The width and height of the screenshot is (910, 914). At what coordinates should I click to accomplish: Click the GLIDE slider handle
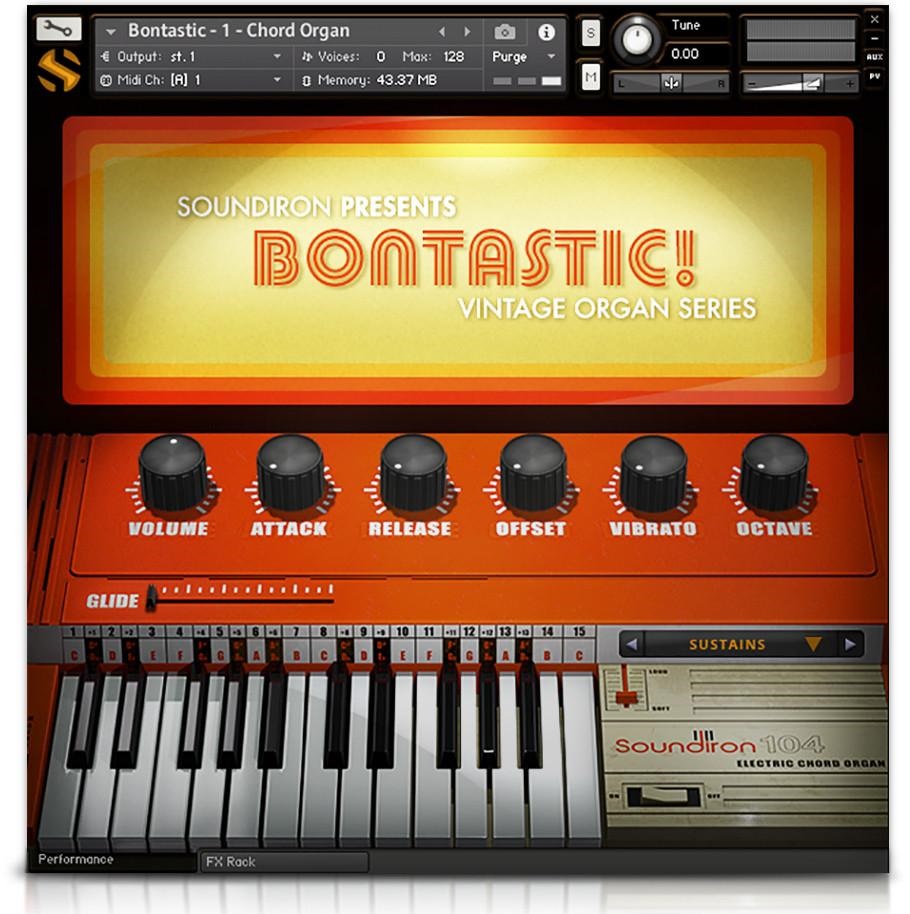(151, 598)
